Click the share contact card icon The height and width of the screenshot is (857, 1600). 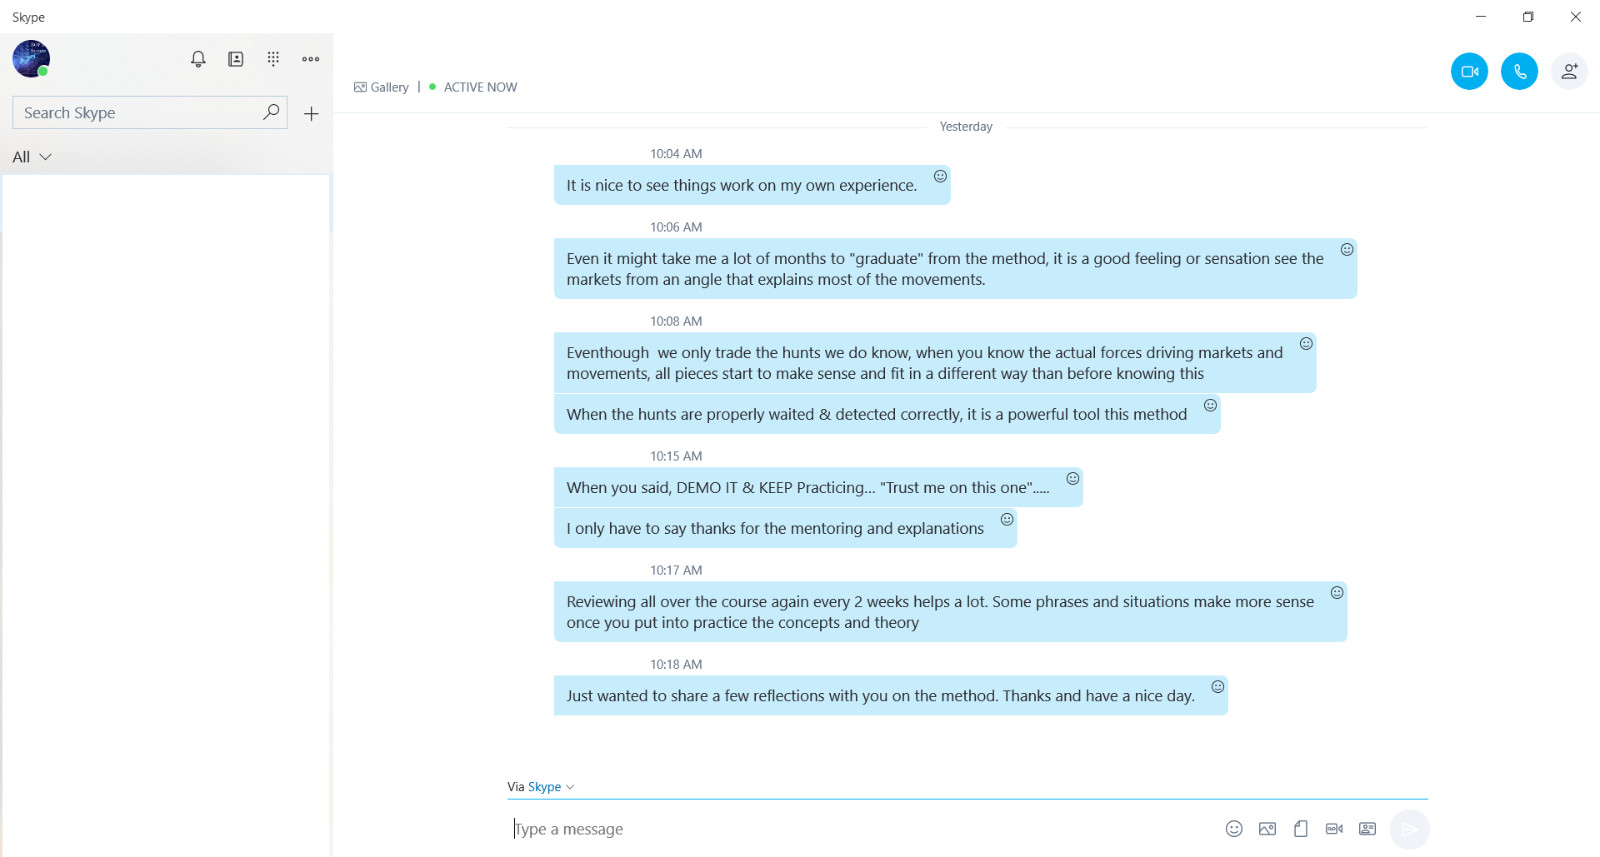coord(1367,828)
